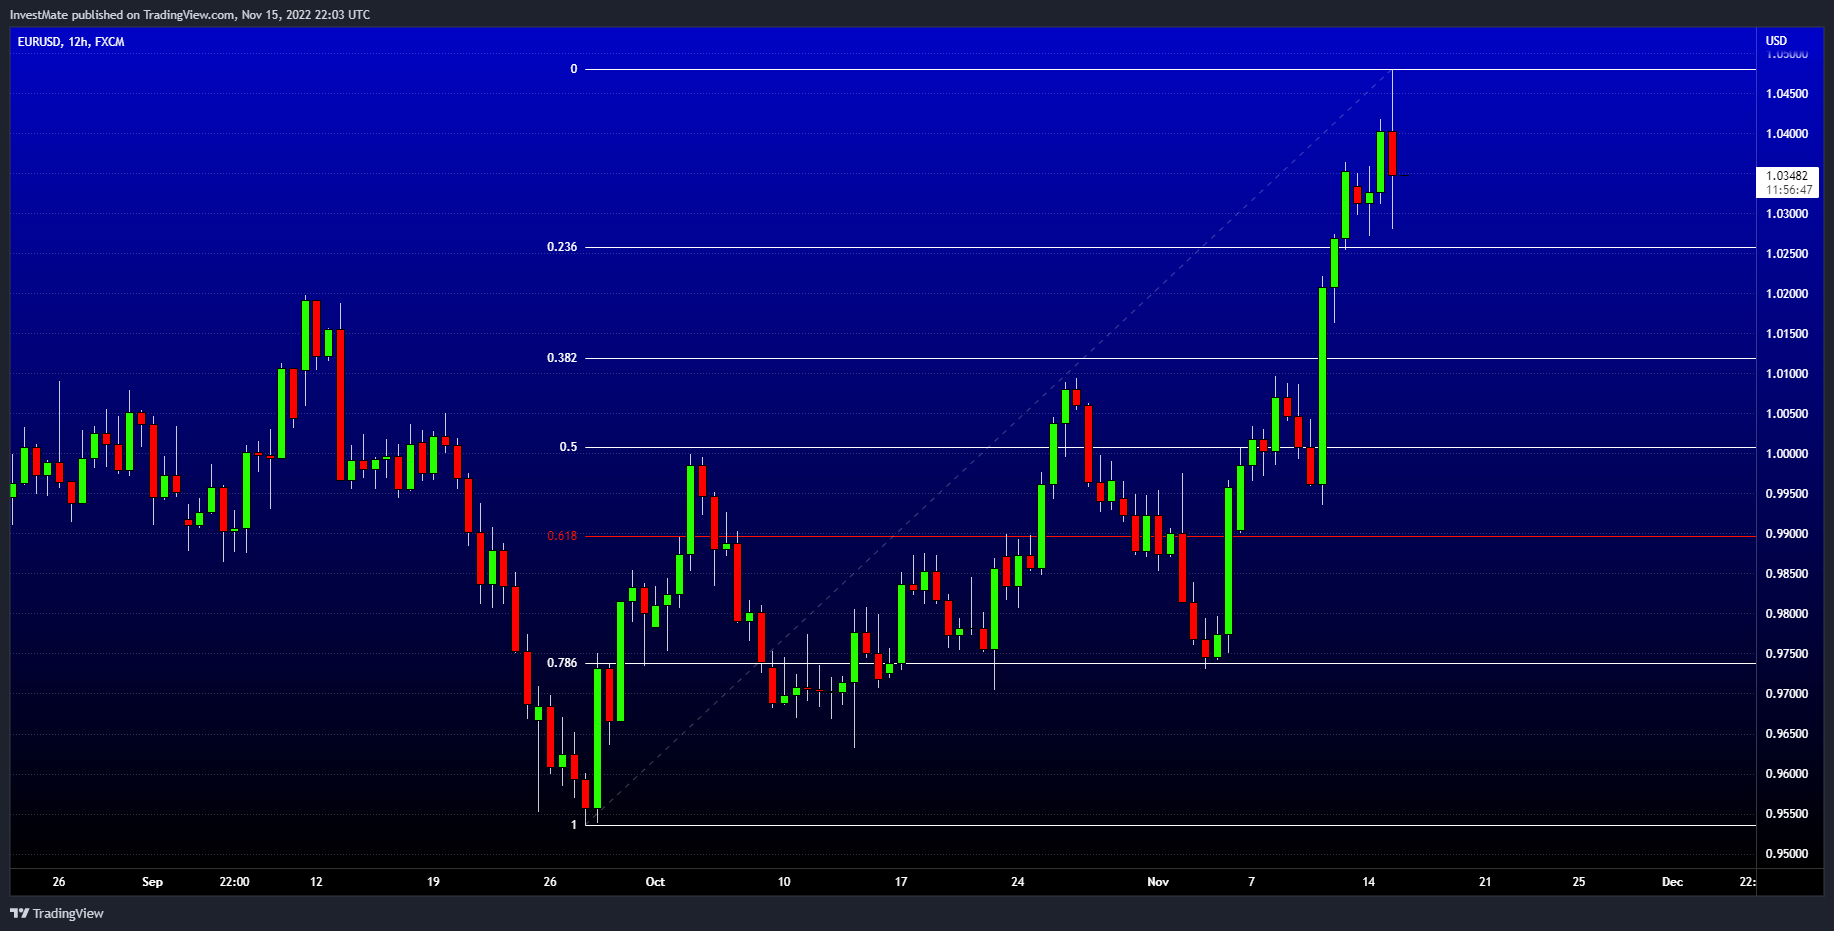Click the Nov label on the time axis
Image resolution: width=1834 pixels, height=931 pixels.
pos(1158,882)
